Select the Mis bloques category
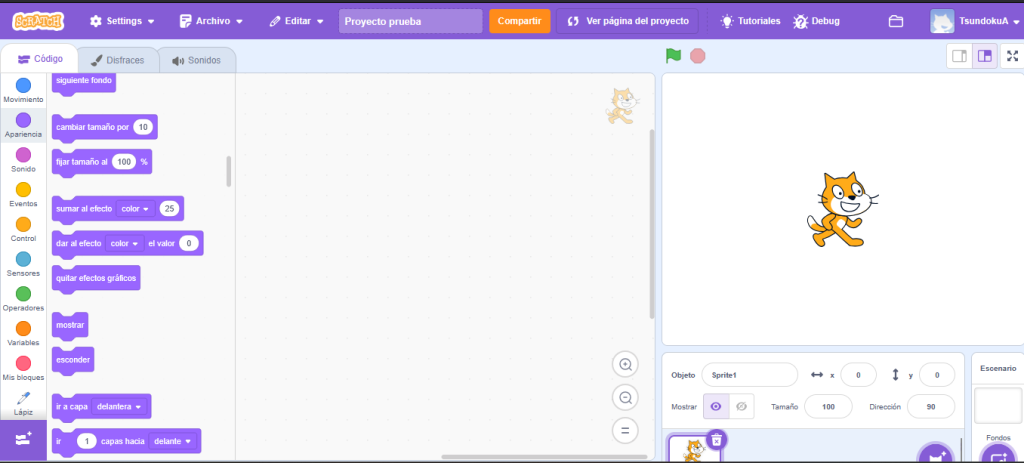 pyautogui.click(x=24, y=368)
